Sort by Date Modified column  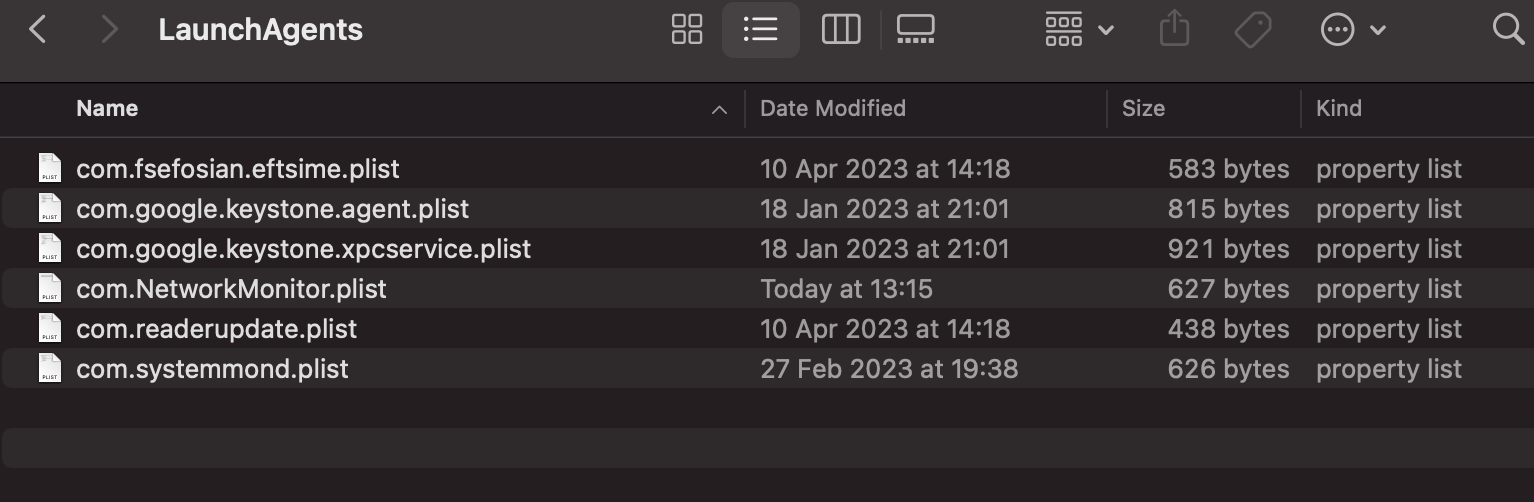[832, 108]
